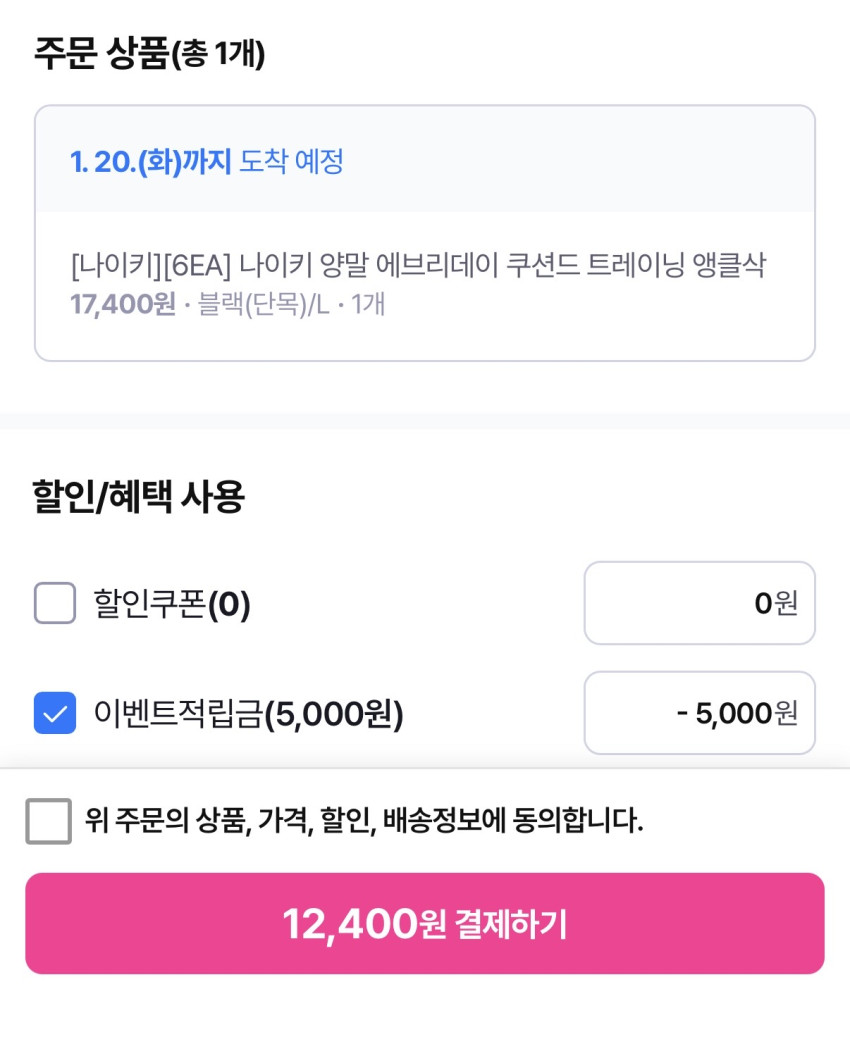This screenshot has height=1063, width=850.
Task: Click the 1개 quantity text
Action: coord(366,304)
